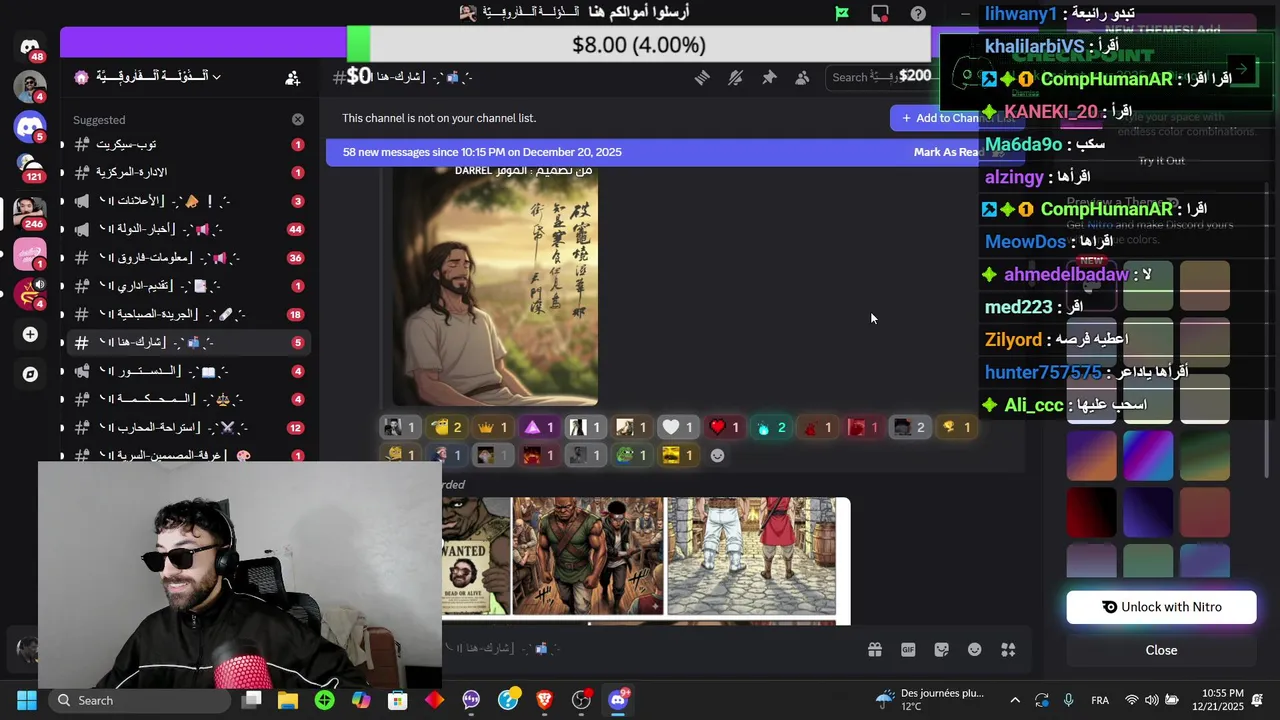Open pinned messages pin icon
The width and height of the screenshot is (1280, 720).
769,77
